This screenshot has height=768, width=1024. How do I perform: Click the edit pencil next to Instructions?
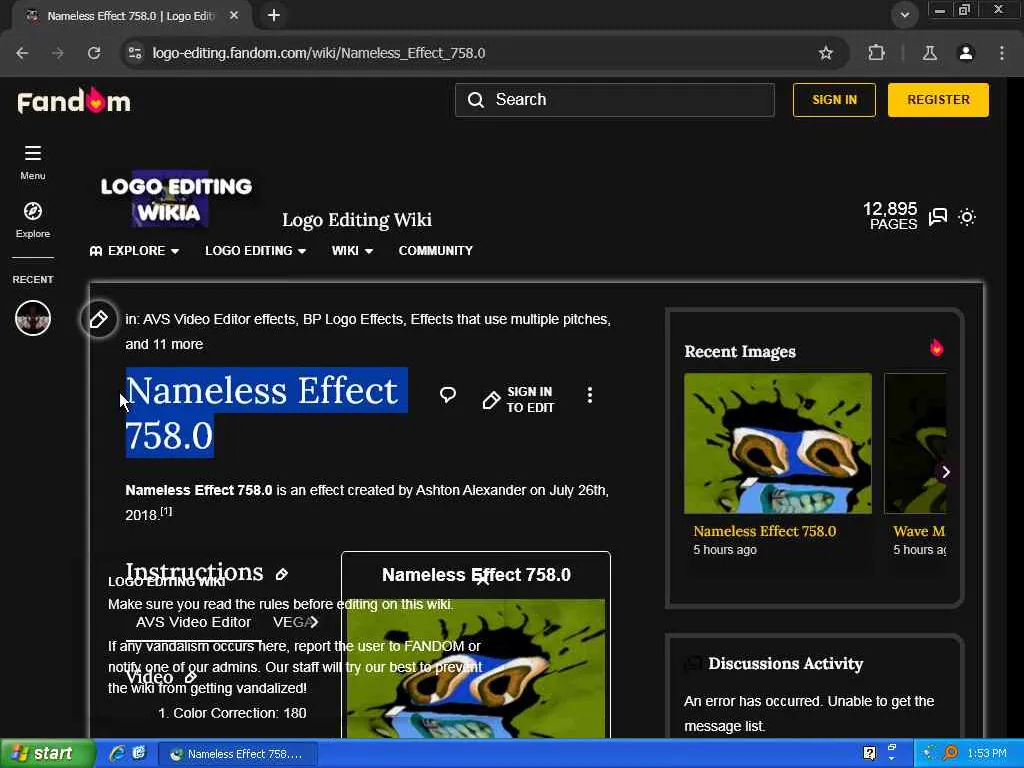(x=282, y=574)
